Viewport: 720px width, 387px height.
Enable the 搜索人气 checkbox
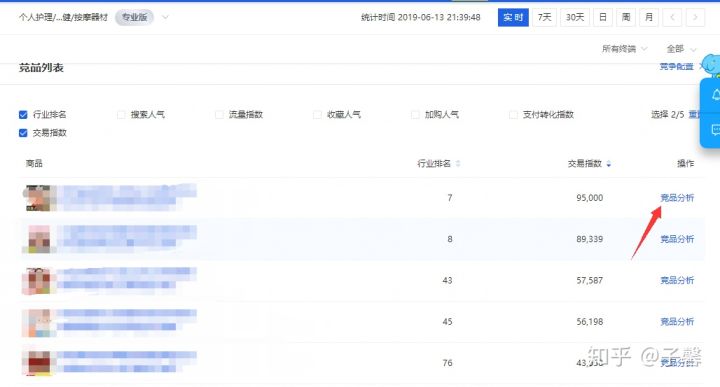[x=121, y=114]
